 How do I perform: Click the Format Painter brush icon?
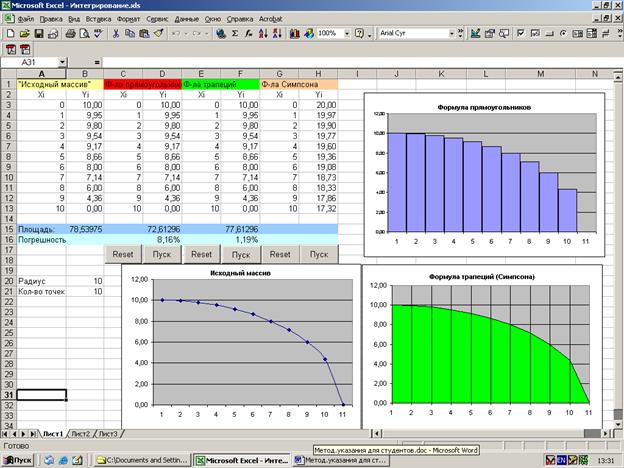tap(159, 33)
